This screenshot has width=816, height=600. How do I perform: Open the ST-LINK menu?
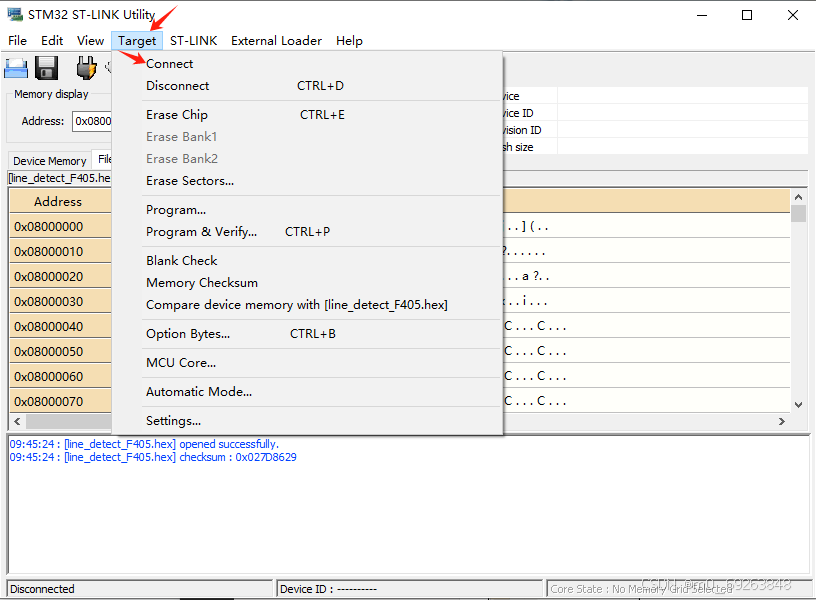[194, 41]
